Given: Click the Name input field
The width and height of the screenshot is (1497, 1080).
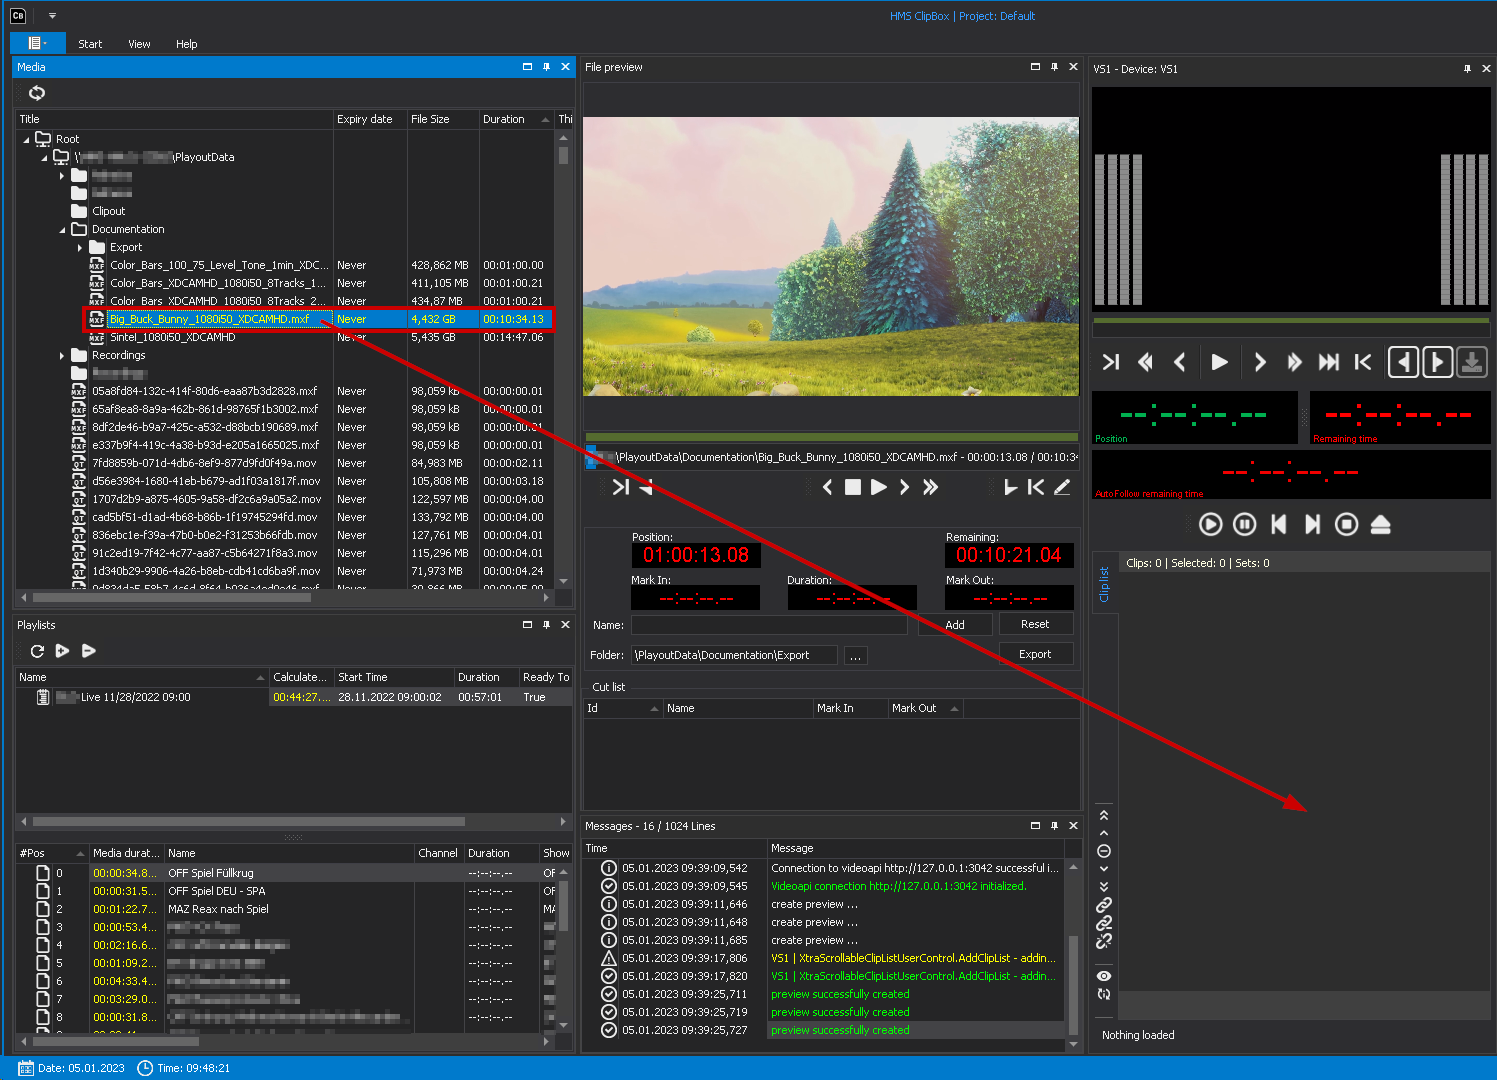Looking at the screenshot, I should point(769,625).
